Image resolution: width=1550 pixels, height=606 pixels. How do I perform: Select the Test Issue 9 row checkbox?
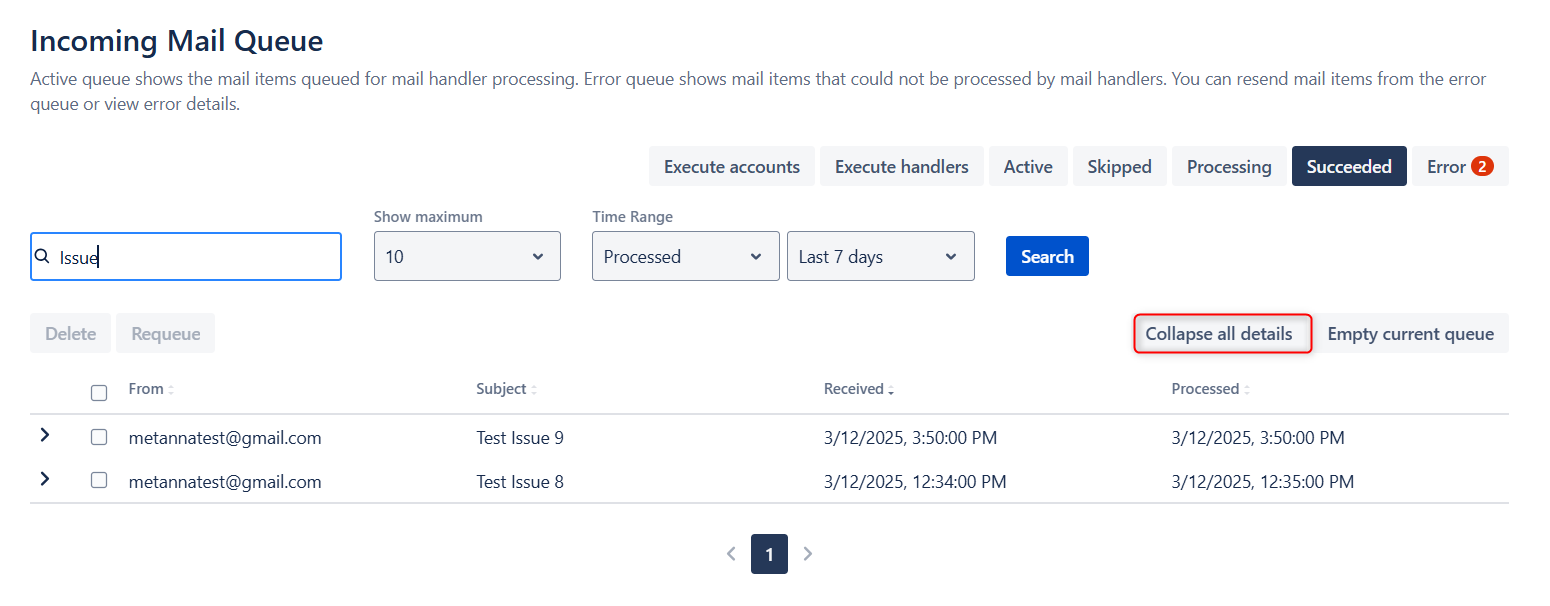(99, 437)
